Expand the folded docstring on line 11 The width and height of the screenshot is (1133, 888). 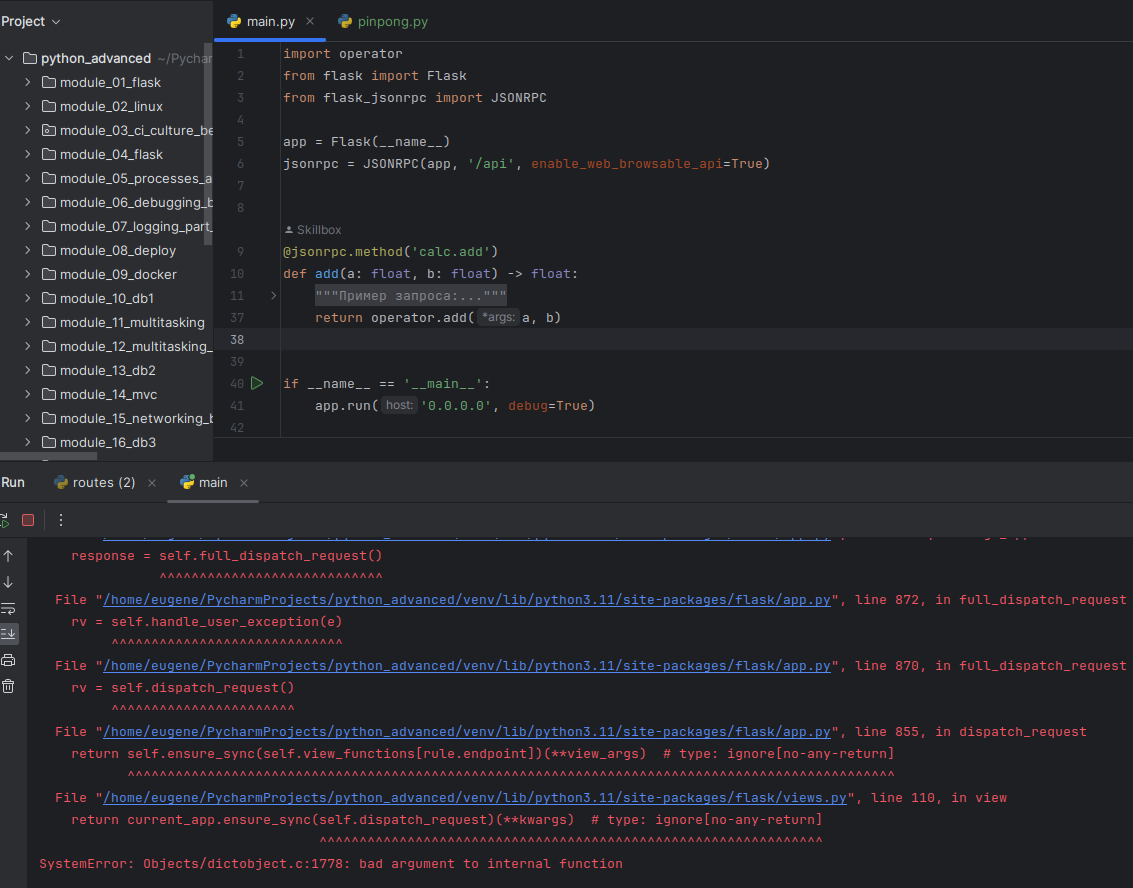click(273, 296)
